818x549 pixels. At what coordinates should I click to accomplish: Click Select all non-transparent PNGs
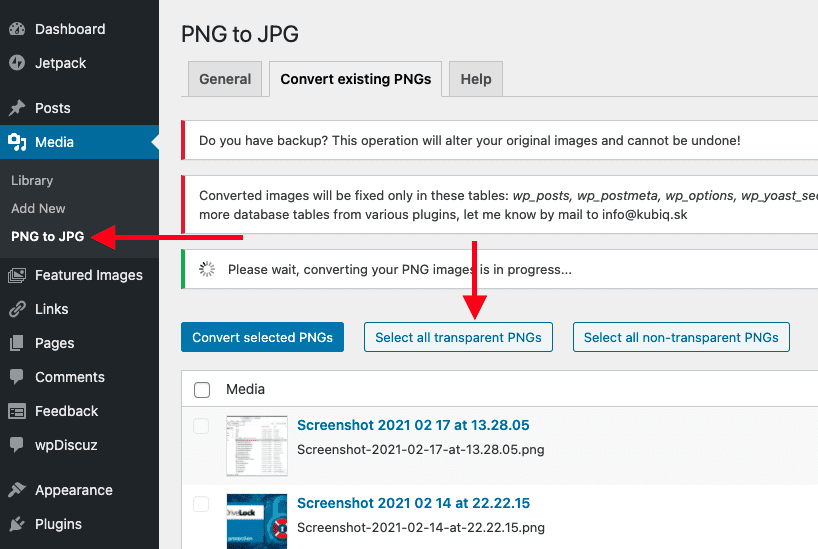[x=681, y=337]
